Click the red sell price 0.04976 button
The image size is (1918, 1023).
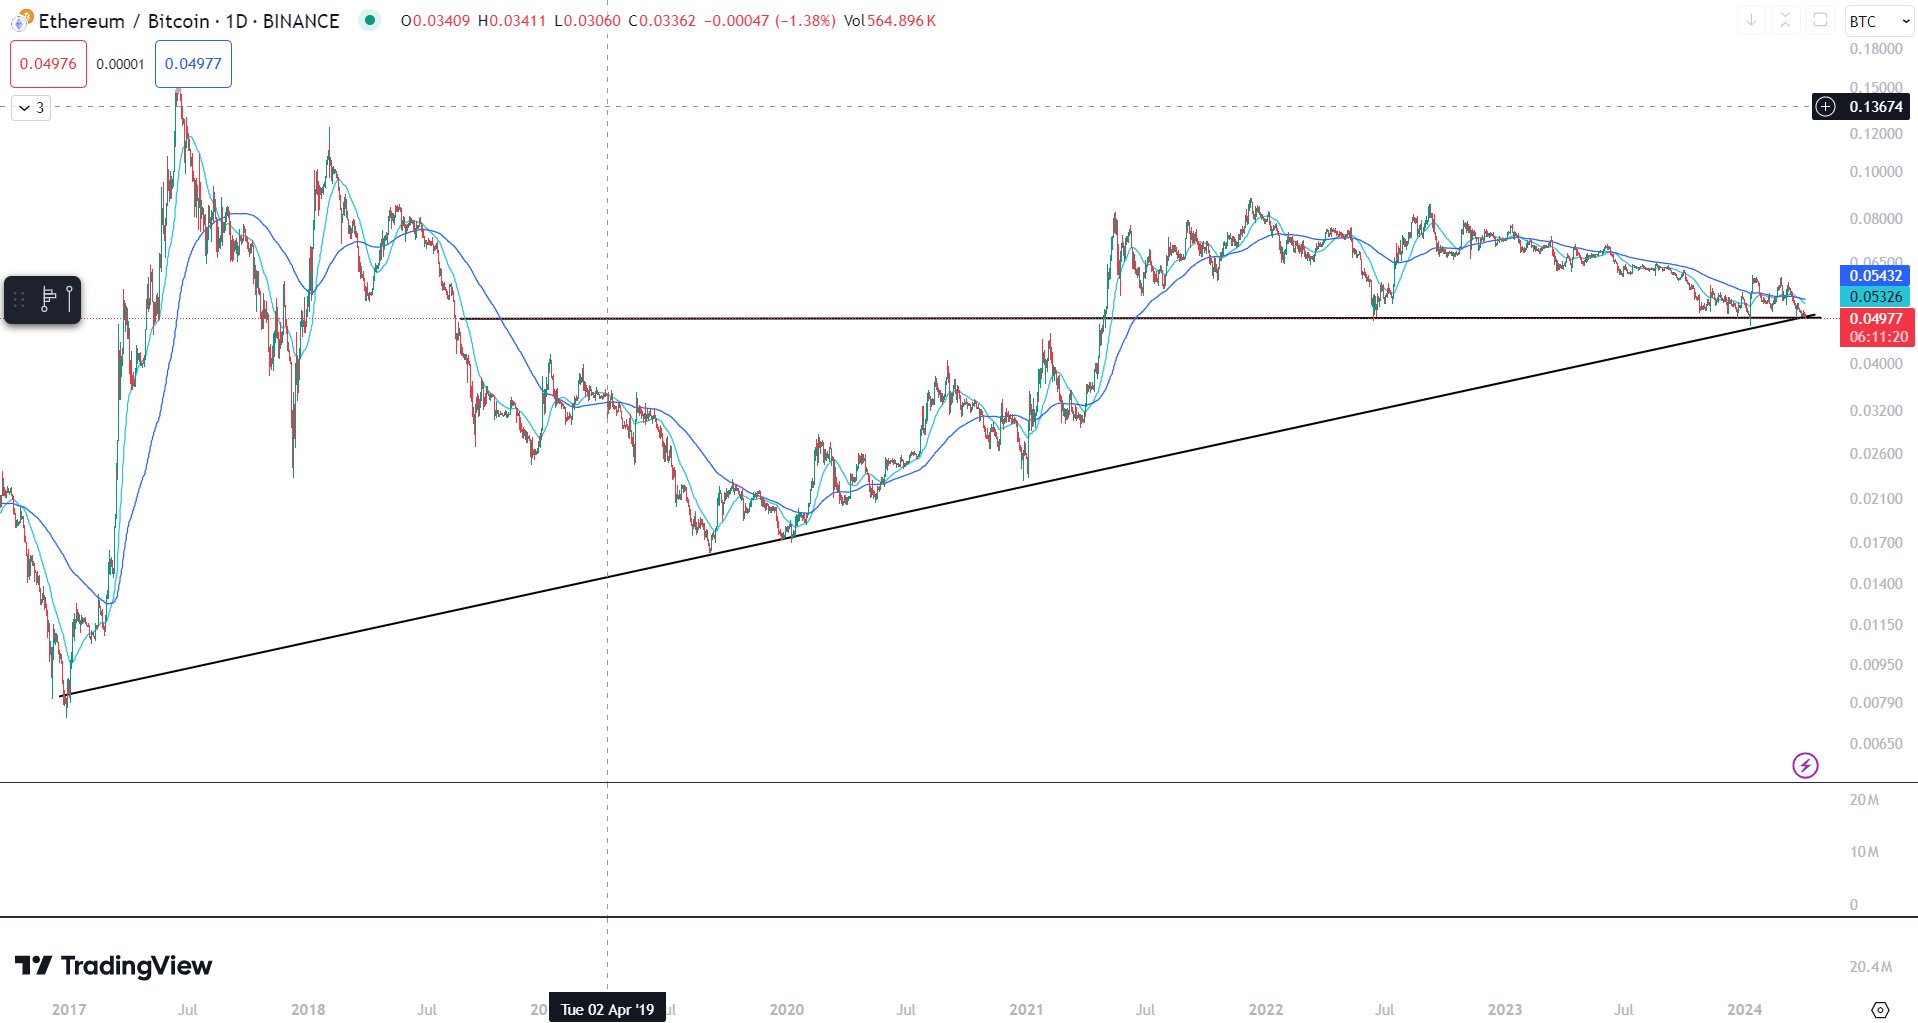[x=48, y=64]
